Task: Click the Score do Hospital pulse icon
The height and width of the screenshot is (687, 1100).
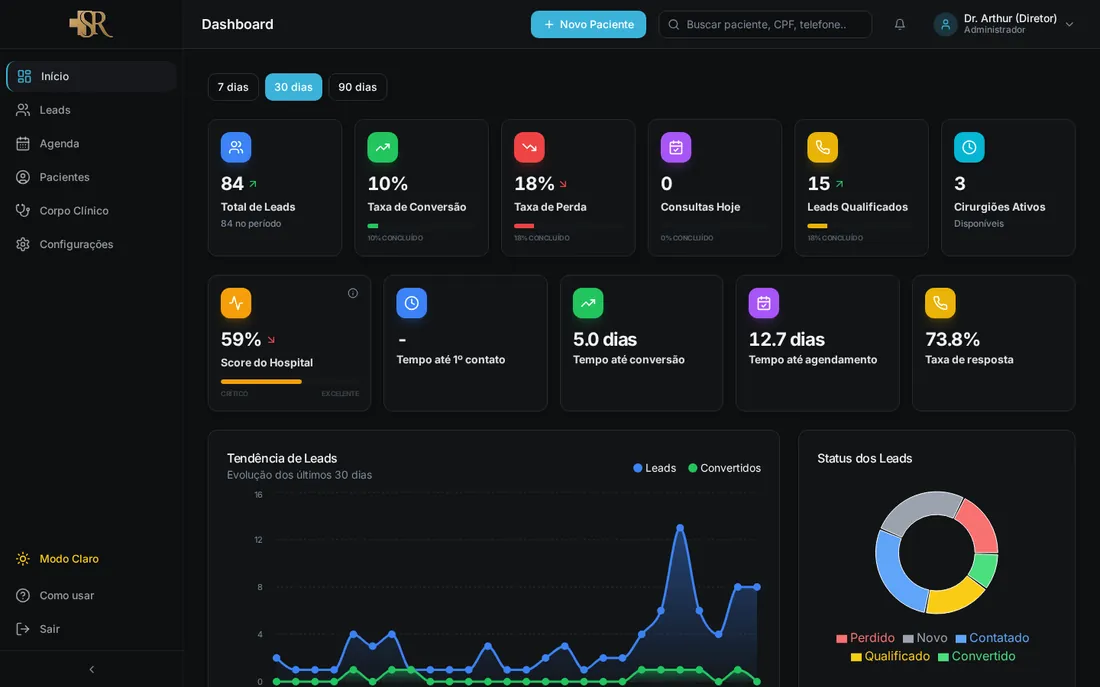Action: coord(236,303)
